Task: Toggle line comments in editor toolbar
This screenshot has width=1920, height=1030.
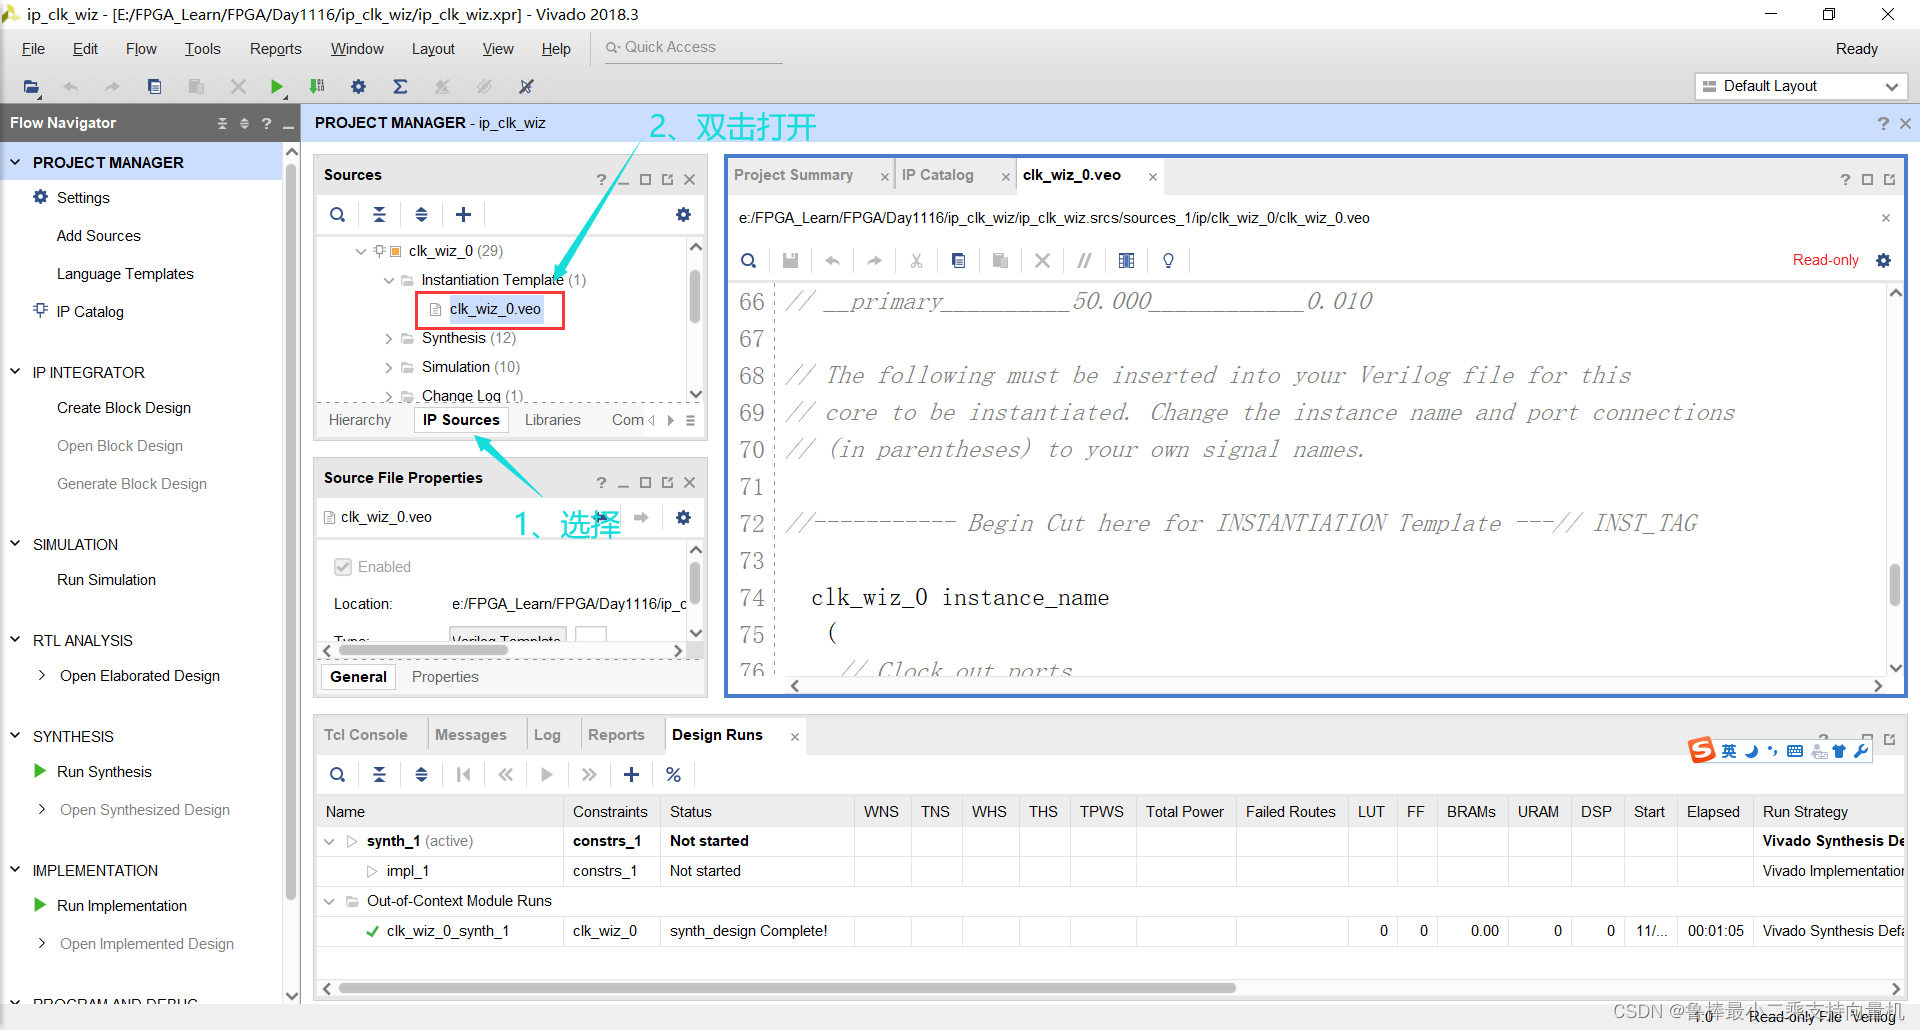Action: point(1084,260)
